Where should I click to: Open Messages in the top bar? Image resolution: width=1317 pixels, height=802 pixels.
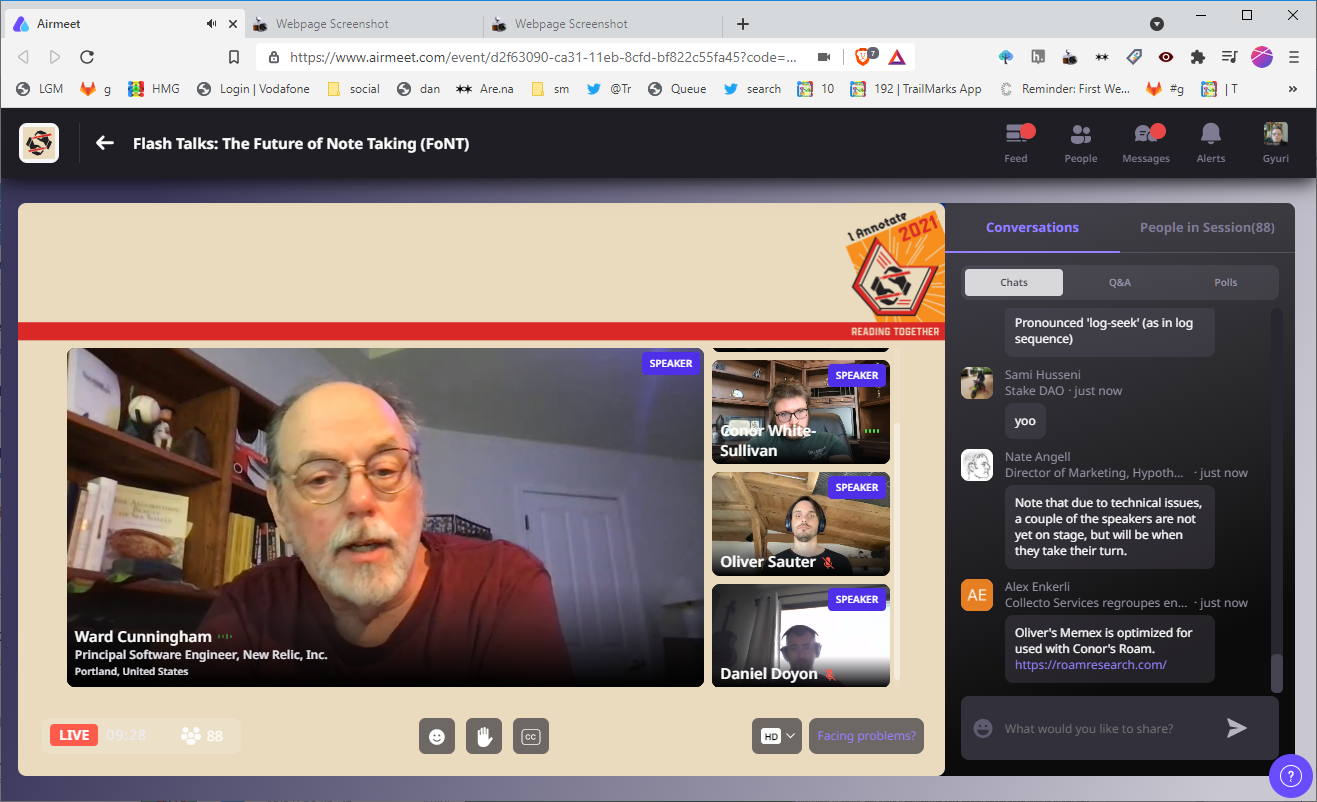coord(1146,143)
